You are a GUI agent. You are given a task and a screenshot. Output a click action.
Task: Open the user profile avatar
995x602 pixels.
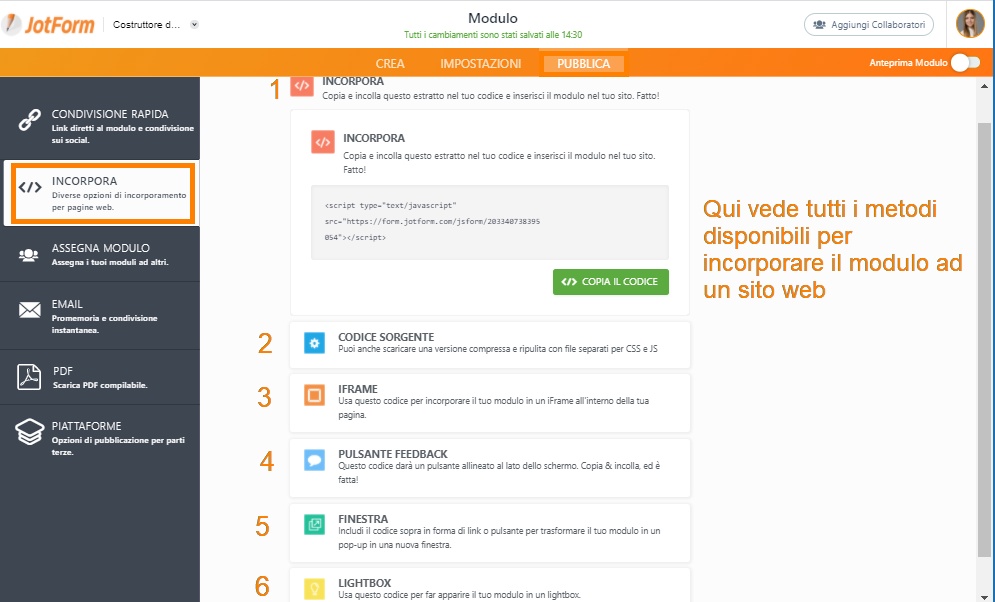969,24
